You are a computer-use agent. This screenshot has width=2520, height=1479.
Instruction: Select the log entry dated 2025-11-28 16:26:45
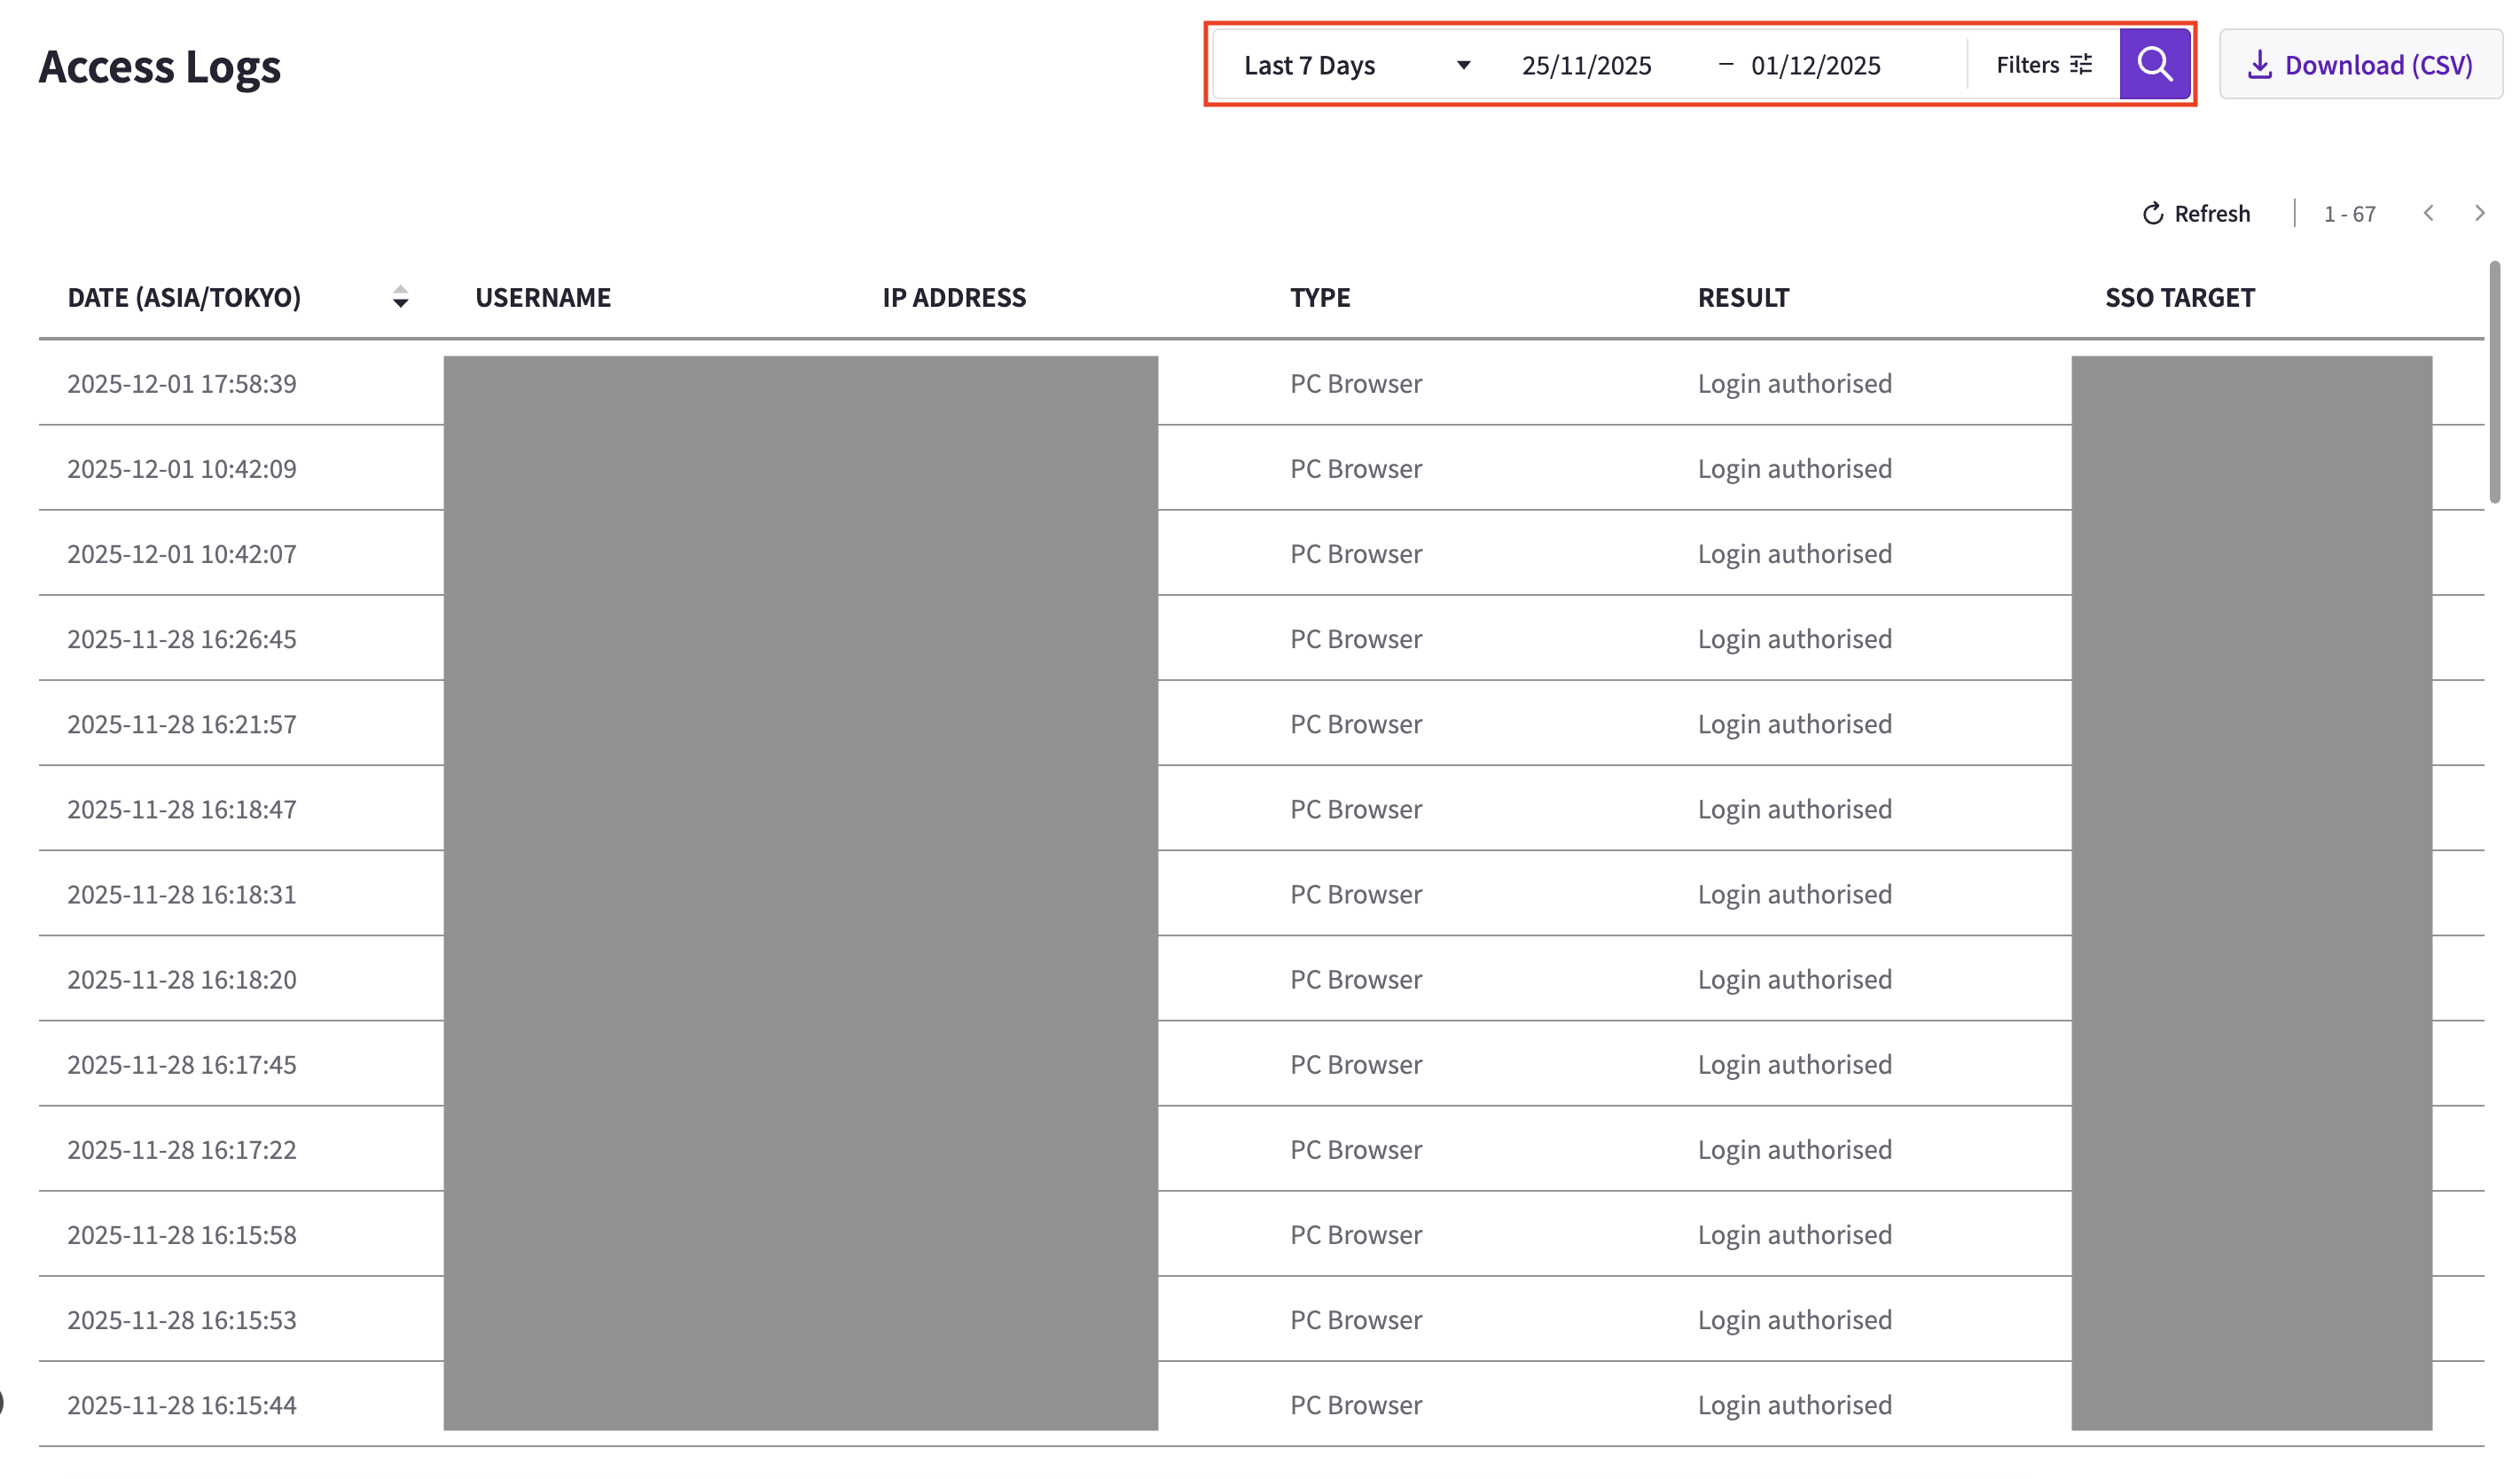tap(1261, 639)
